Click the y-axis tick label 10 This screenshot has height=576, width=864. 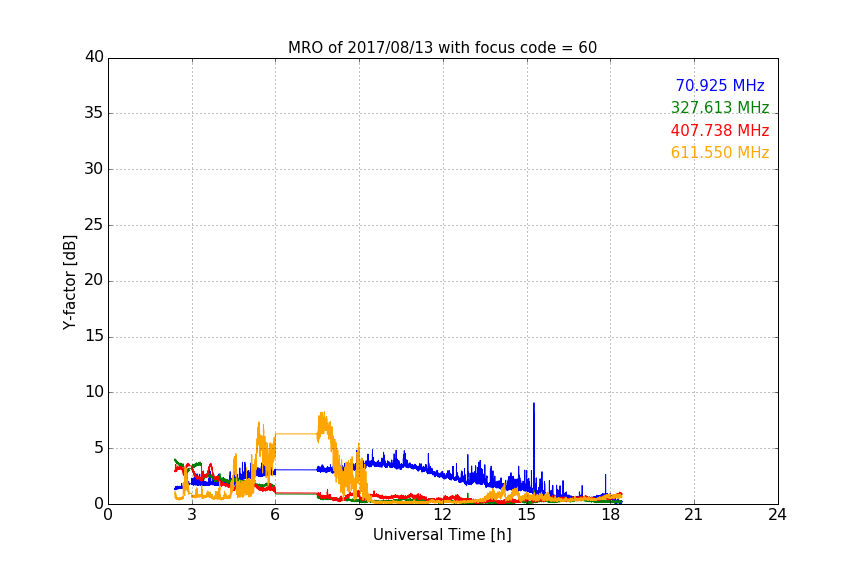[x=94, y=392]
